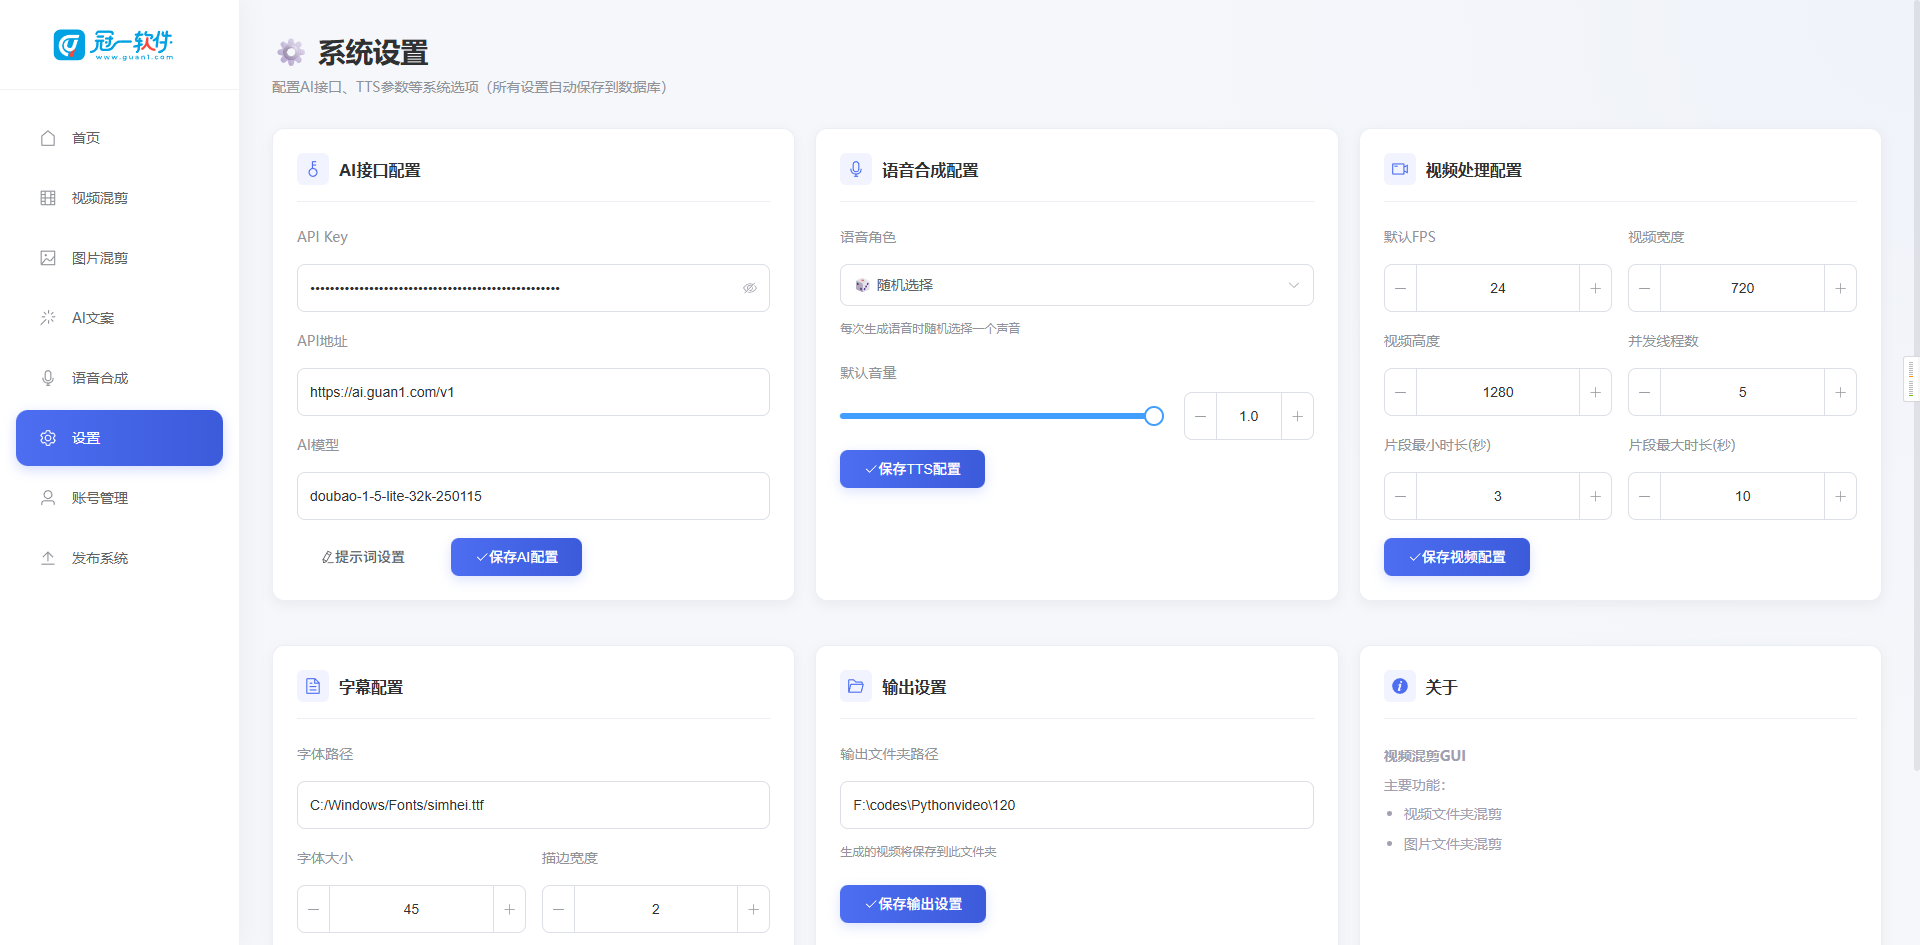
Task: Click the AI文案 sparkle icon
Action: coord(48,318)
